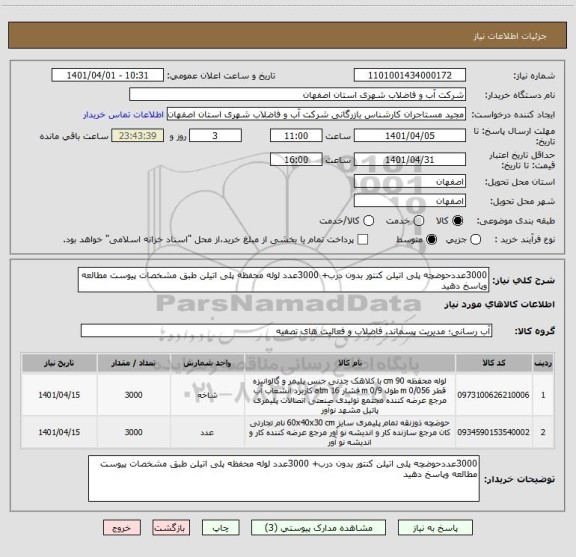The image size is (576, 557).
Task: Click the نام دستگاه خریدار field
Action: click(x=297, y=95)
